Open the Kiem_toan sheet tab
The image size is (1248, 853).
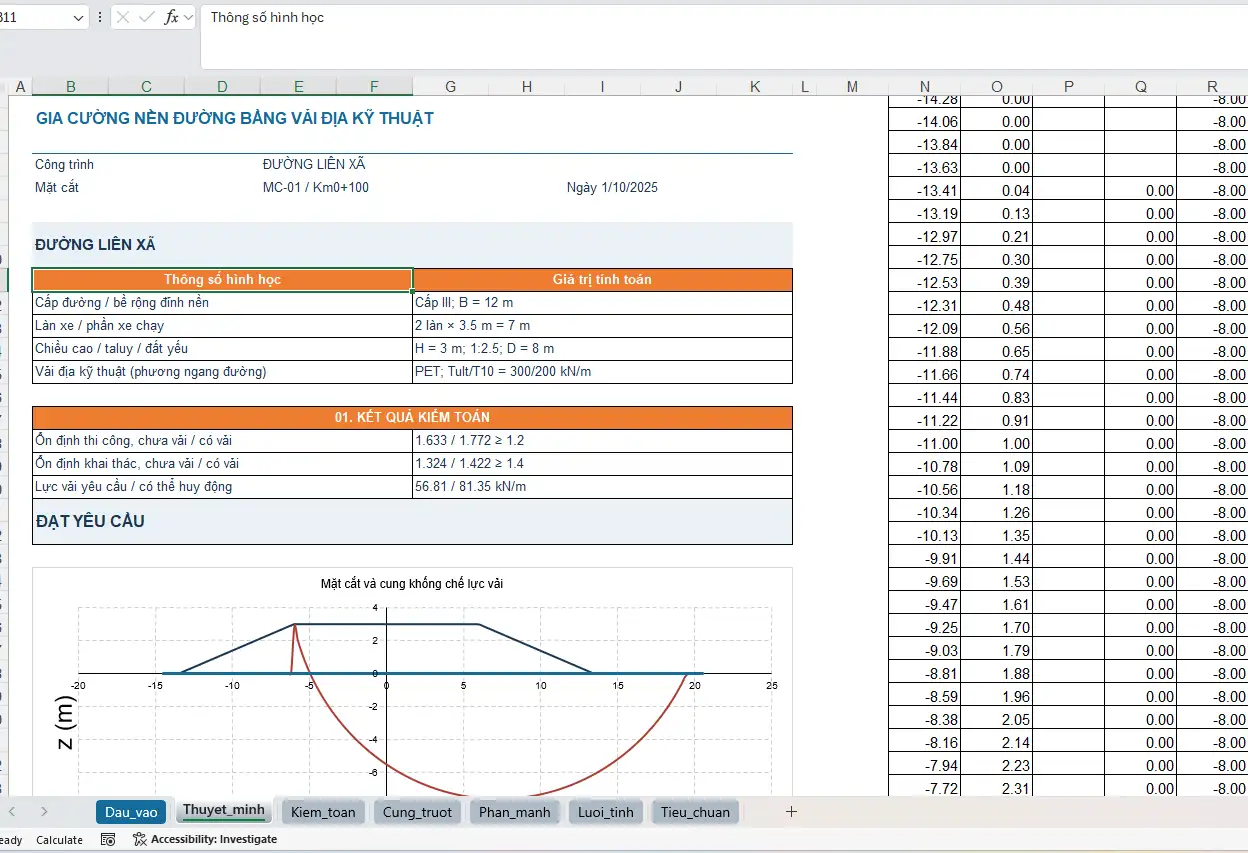point(323,812)
